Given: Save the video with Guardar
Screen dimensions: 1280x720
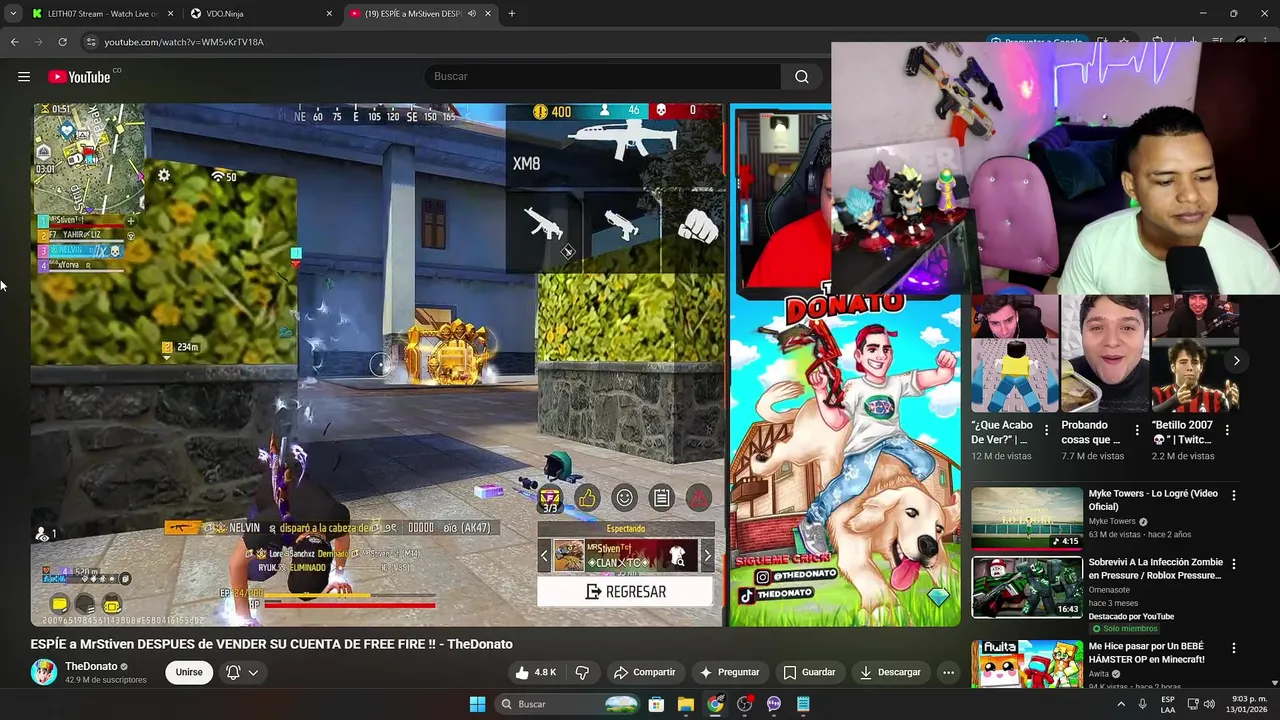Looking at the screenshot, I should click(x=809, y=672).
